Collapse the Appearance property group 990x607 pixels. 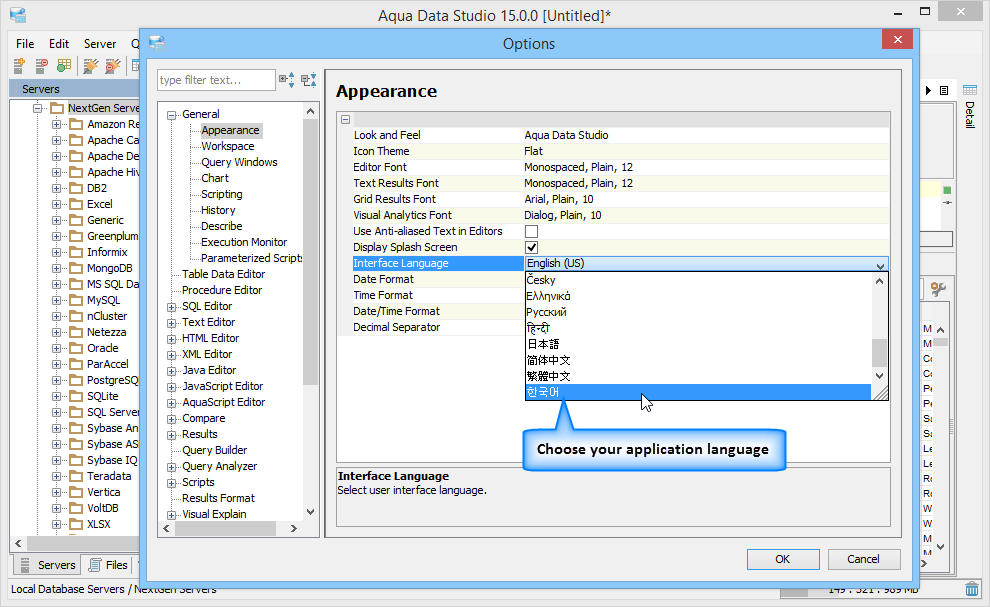pyautogui.click(x=345, y=119)
